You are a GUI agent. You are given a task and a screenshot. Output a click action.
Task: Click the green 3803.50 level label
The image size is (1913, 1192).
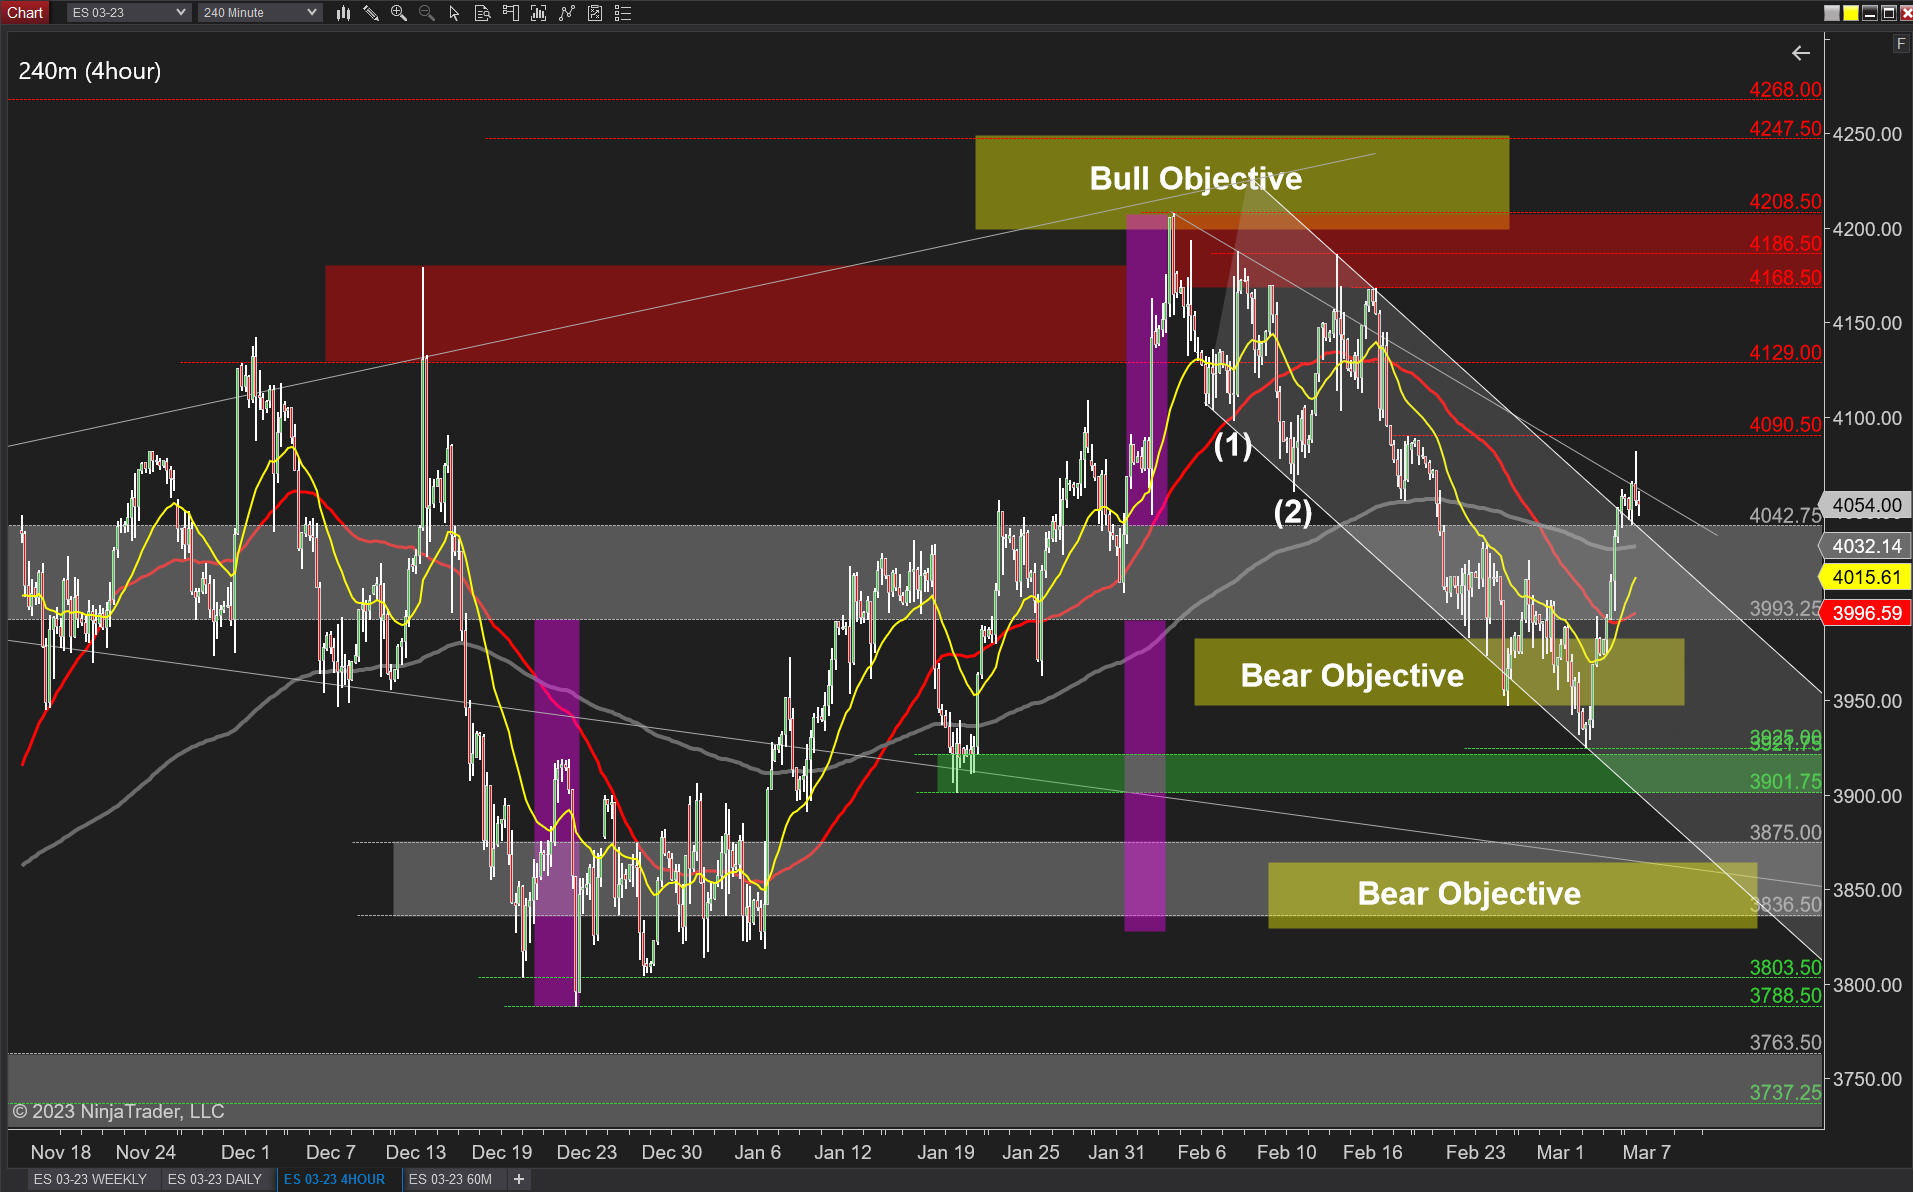1785,967
